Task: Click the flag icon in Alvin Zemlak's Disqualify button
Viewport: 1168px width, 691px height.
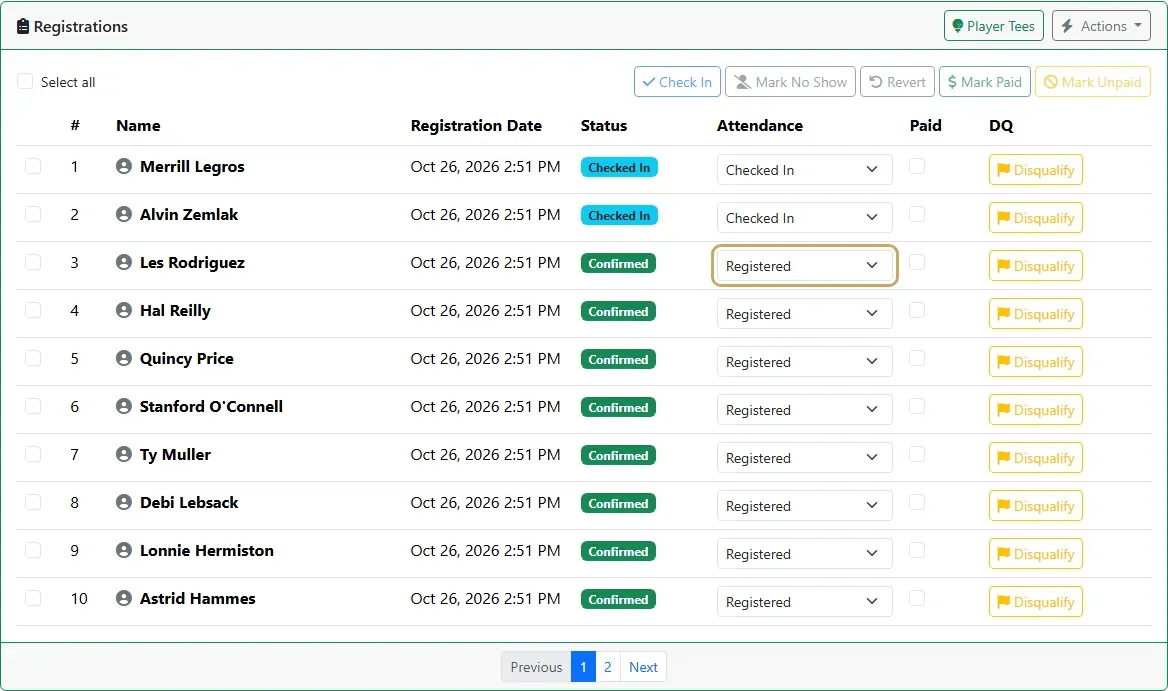Action: (x=1003, y=218)
